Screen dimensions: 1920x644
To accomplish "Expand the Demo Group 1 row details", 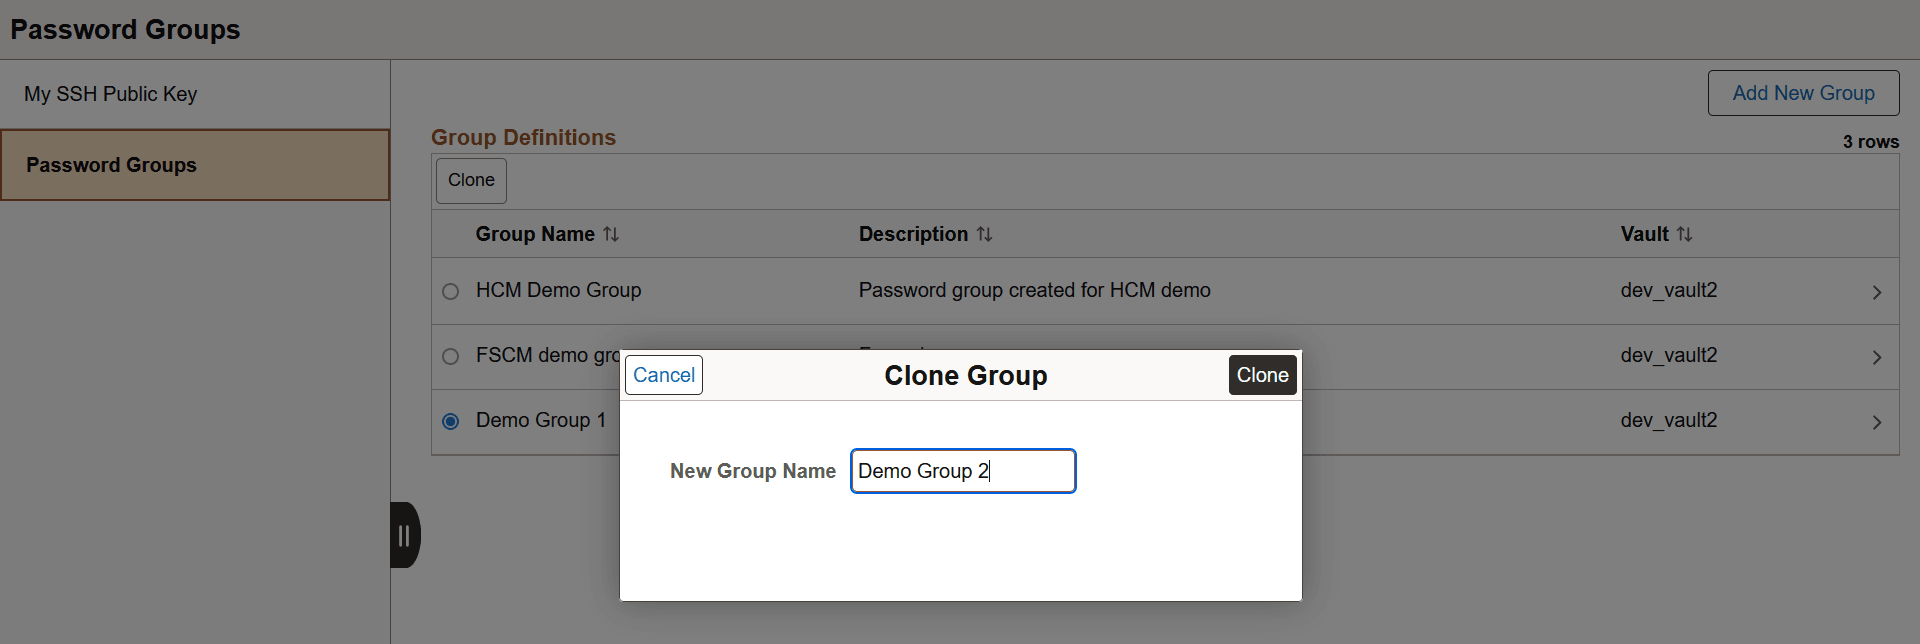I will click(x=1876, y=421).
